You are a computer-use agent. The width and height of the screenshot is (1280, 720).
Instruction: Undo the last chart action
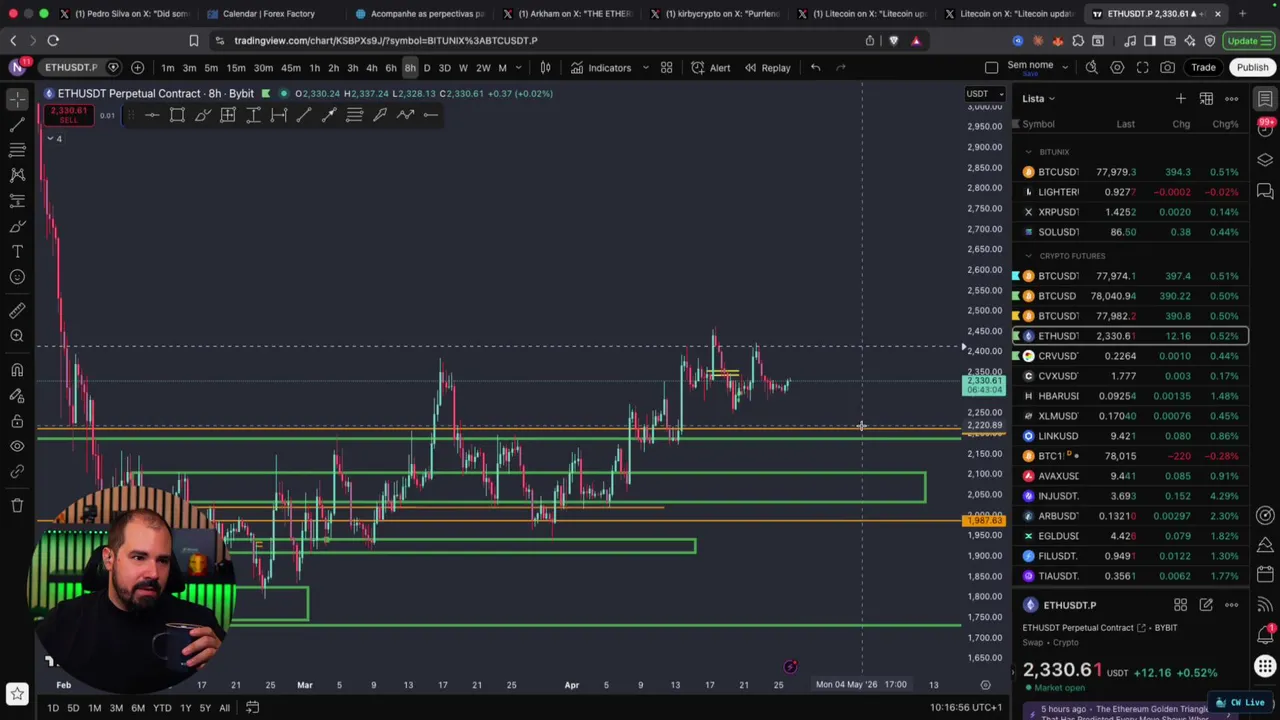click(816, 67)
